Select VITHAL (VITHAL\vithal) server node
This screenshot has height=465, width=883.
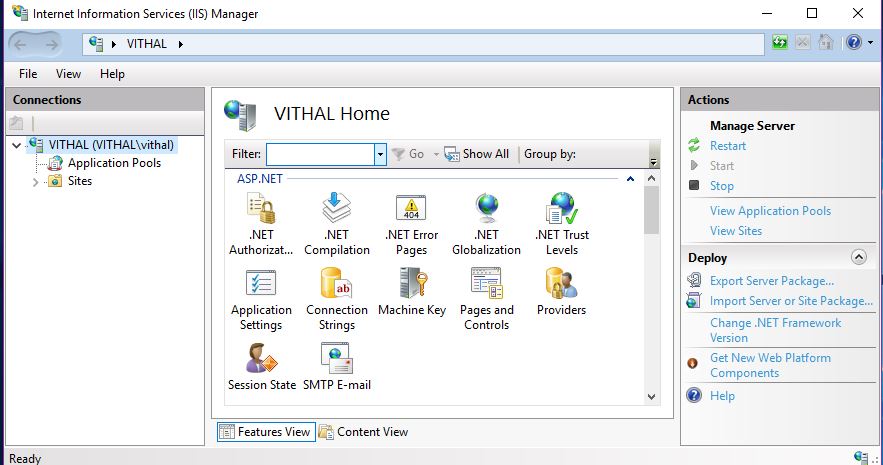(x=111, y=145)
